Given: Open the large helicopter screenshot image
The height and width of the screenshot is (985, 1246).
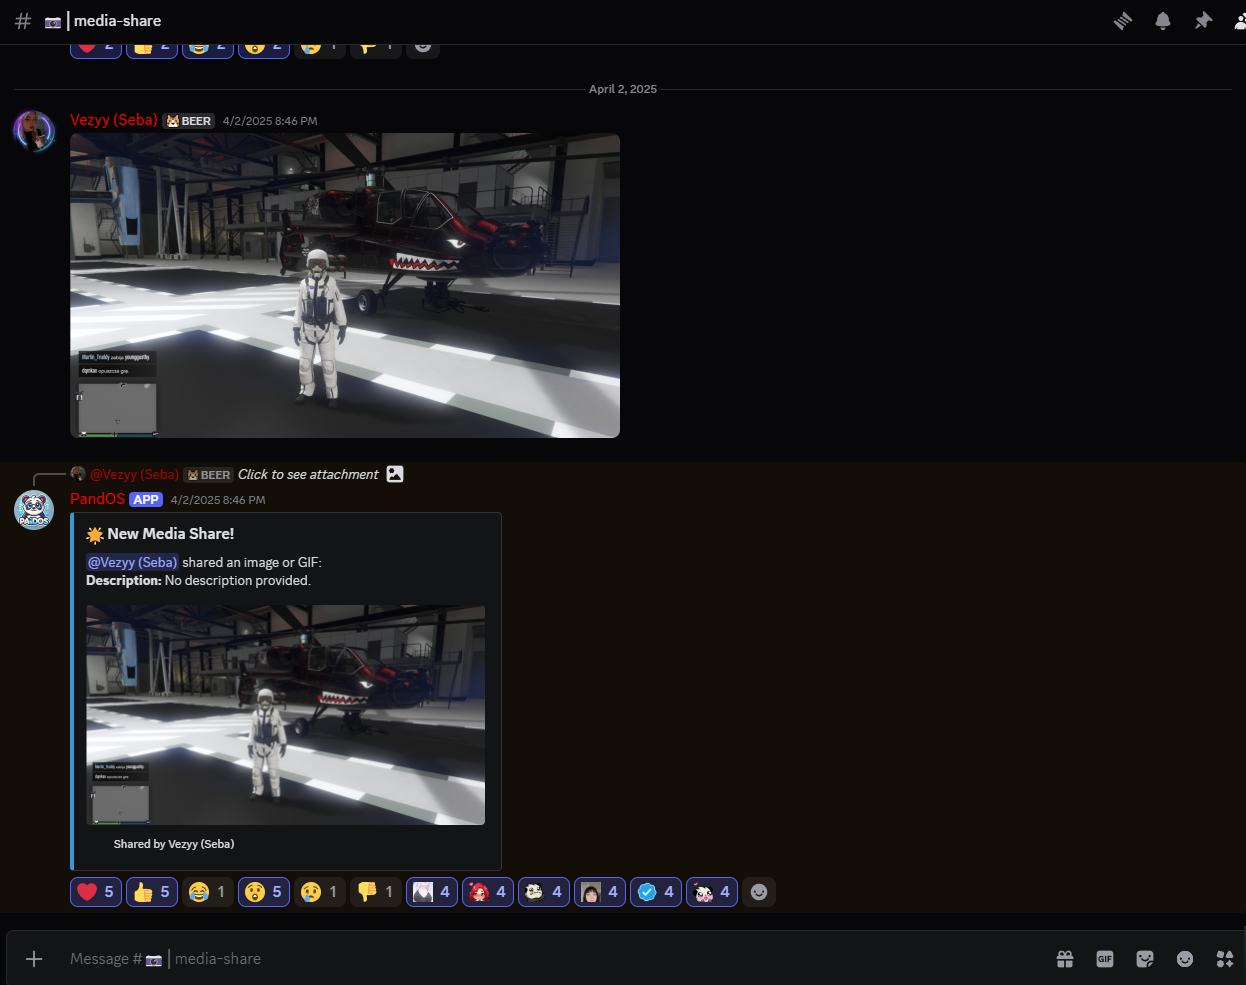Looking at the screenshot, I should click(345, 286).
